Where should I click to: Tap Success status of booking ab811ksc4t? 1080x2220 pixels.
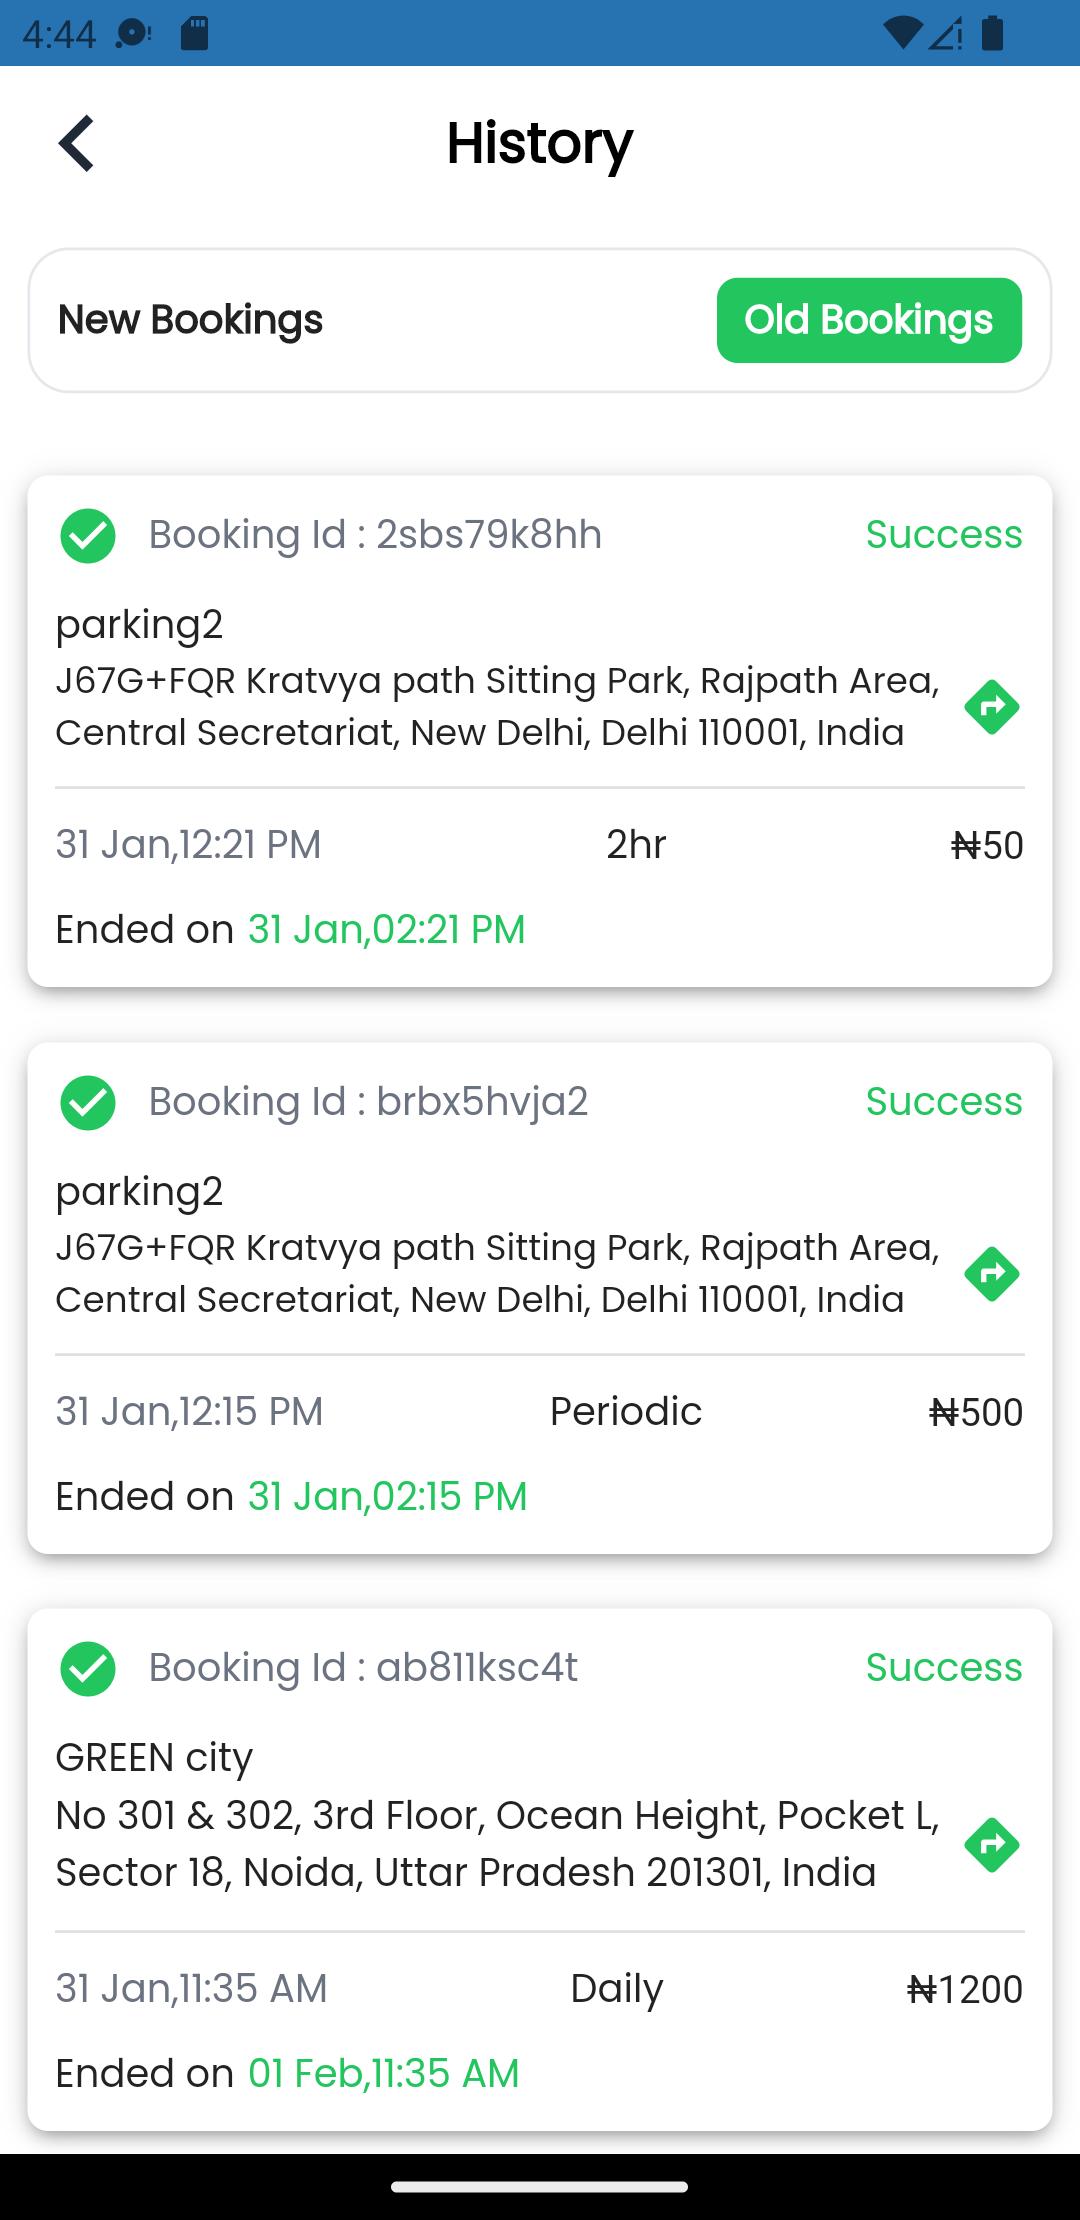point(944,1667)
